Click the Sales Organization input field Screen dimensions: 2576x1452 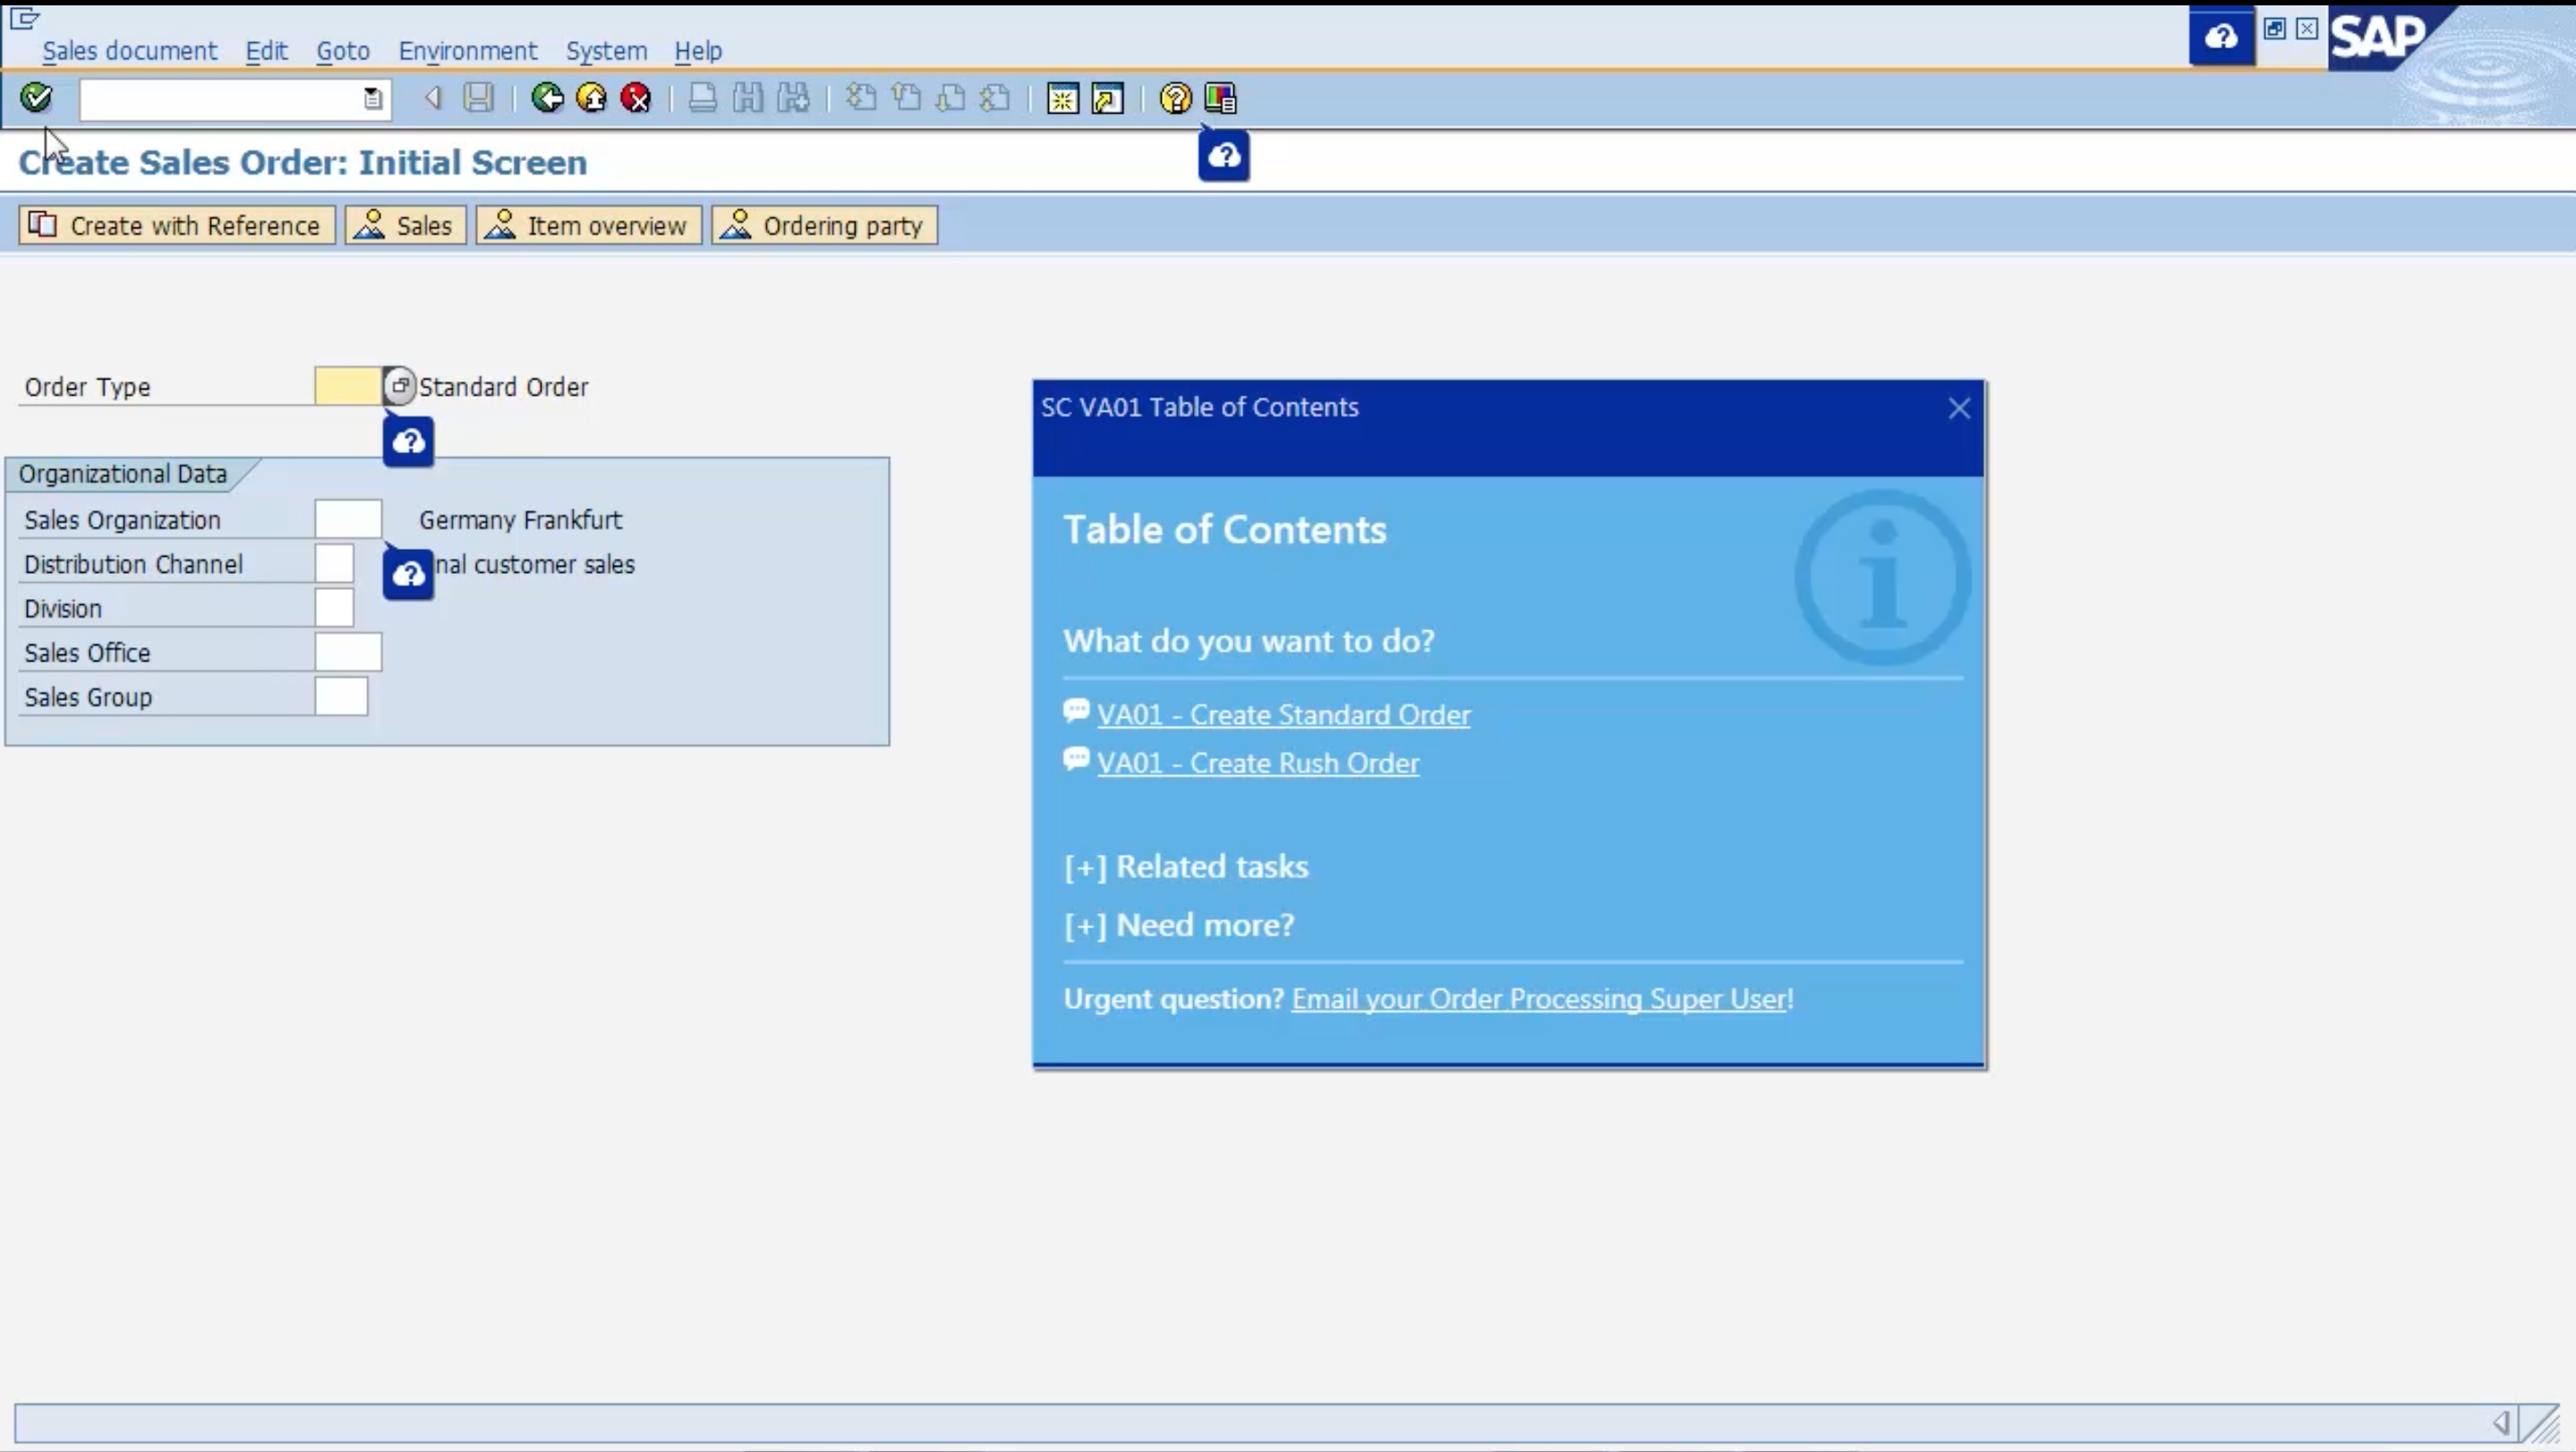(347, 520)
